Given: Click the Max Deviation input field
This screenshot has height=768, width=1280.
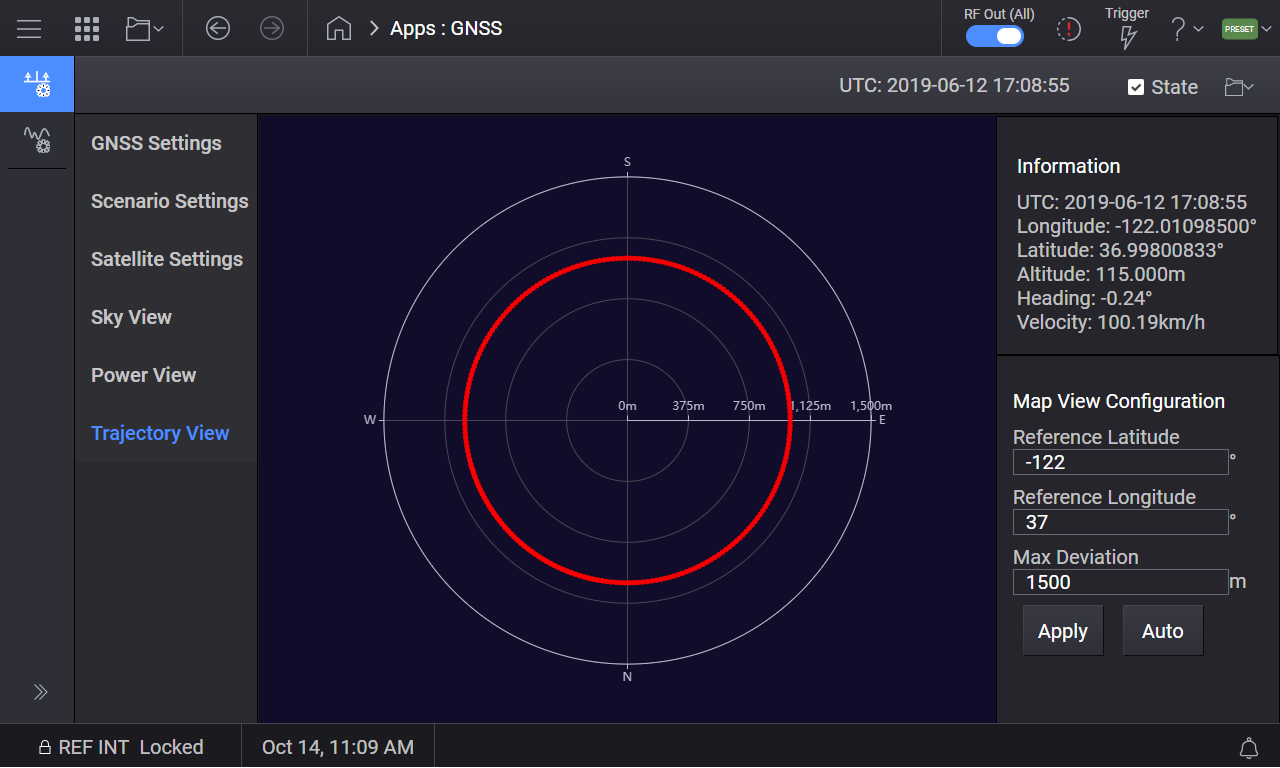Looking at the screenshot, I should pyautogui.click(x=1120, y=582).
